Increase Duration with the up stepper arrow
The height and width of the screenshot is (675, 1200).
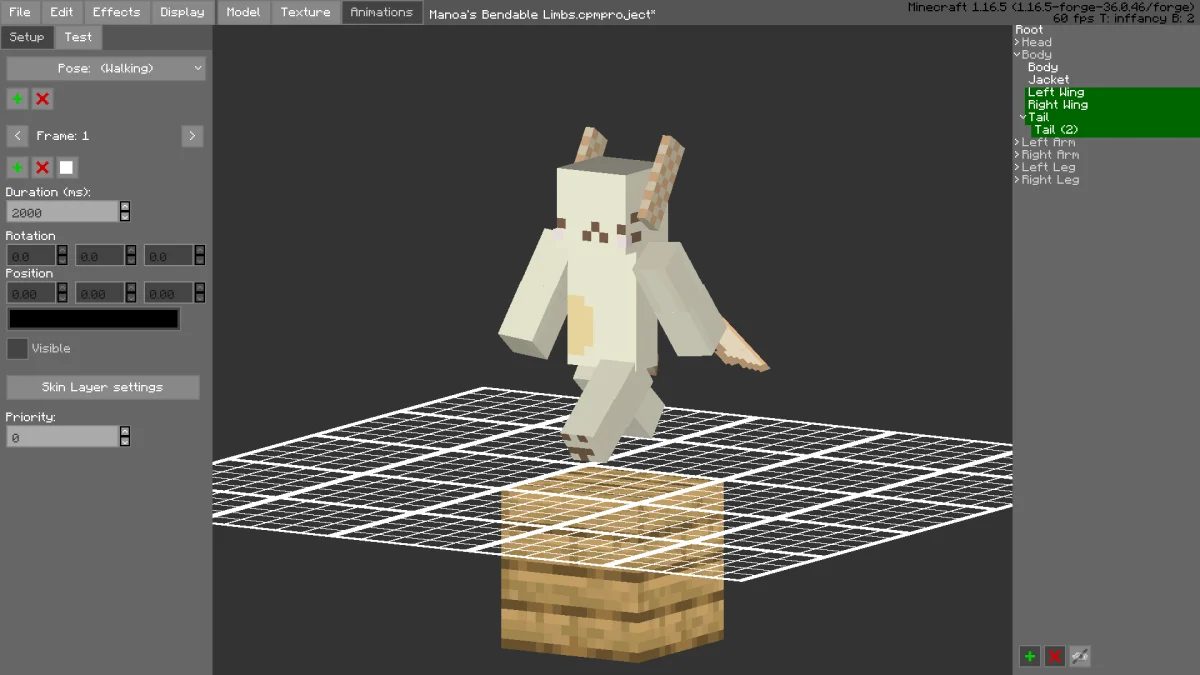(x=125, y=207)
